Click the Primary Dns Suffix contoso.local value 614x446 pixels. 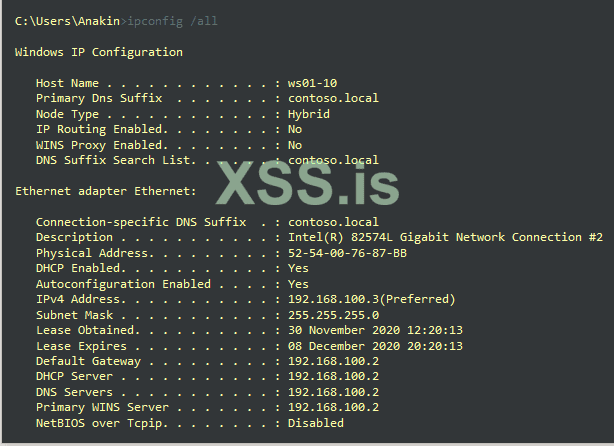click(x=333, y=98)
